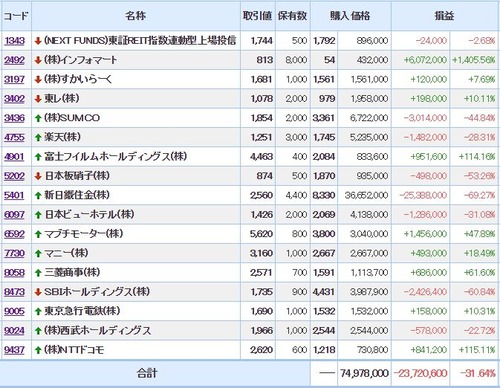The height and width of the screenshot is (388, 500).
Task: Click the red down arrow beside NEXT FUNDS
Action: (38, 41)
